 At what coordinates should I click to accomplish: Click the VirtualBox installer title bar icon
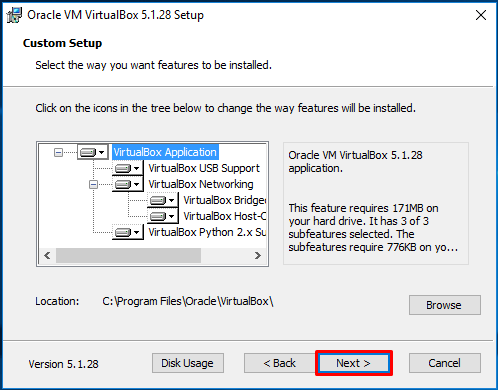[x=14, y=15]
